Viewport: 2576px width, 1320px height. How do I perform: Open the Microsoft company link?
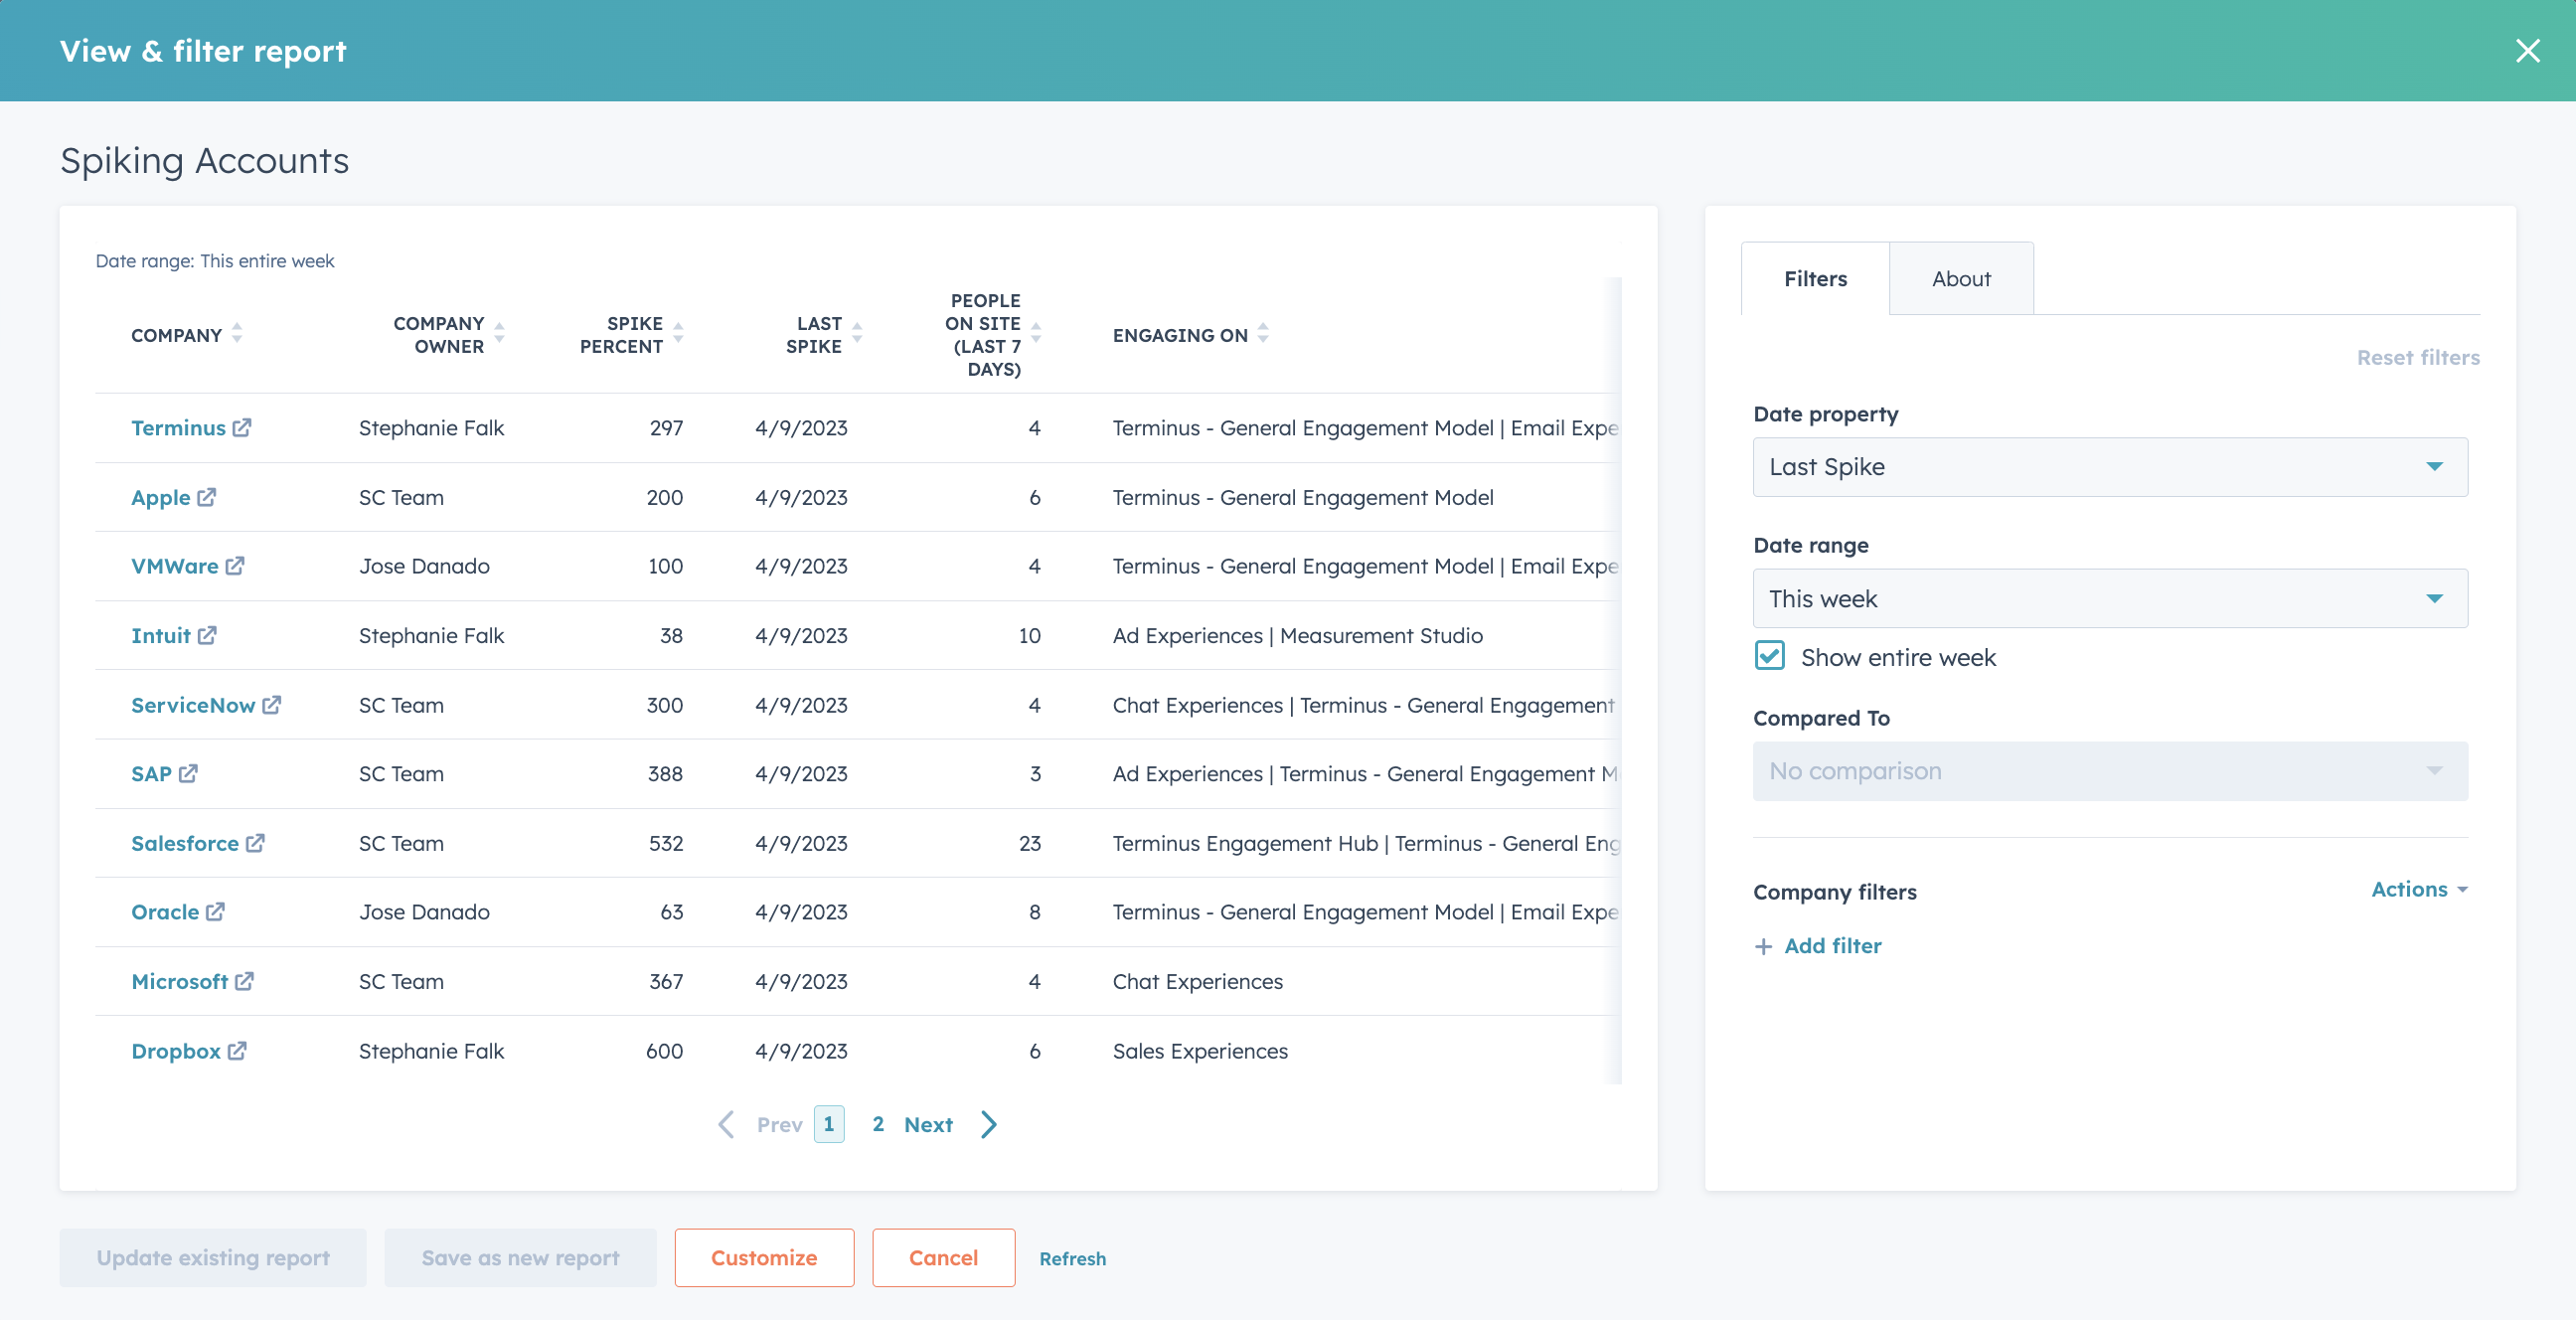click(180, 982)
